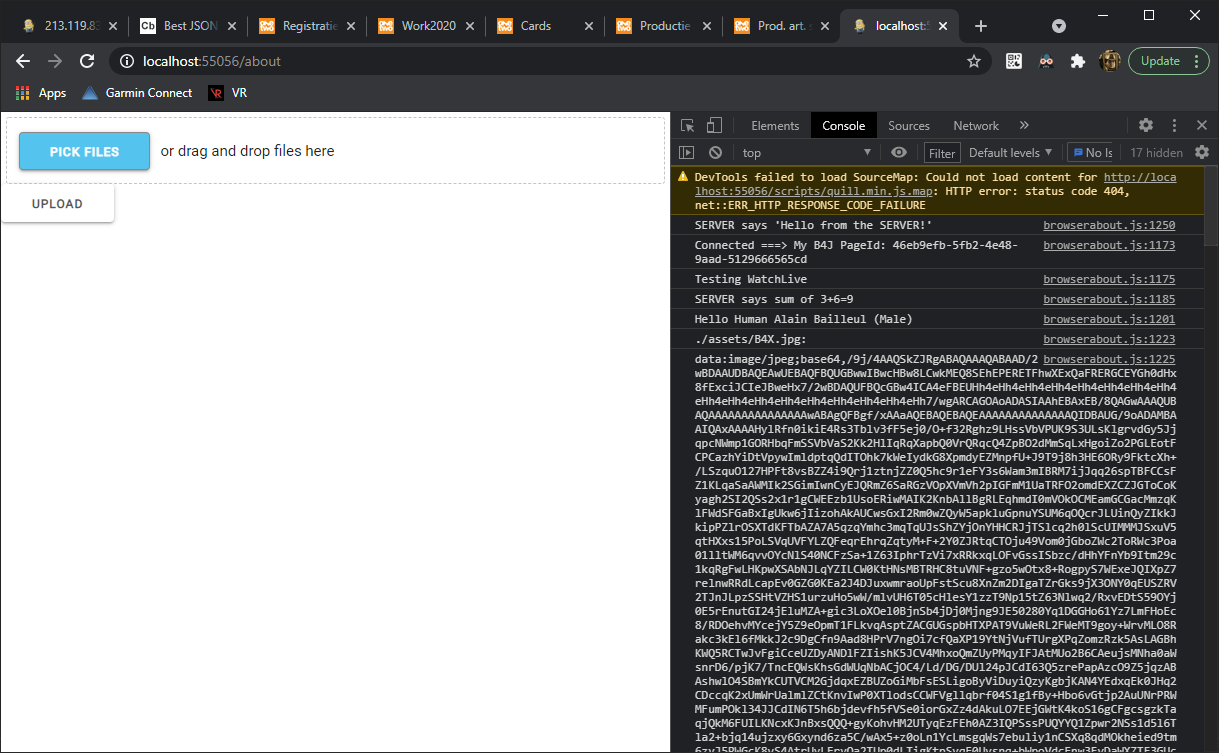
Task: Open source link browserabout.js:1201
Action: 1109,319
